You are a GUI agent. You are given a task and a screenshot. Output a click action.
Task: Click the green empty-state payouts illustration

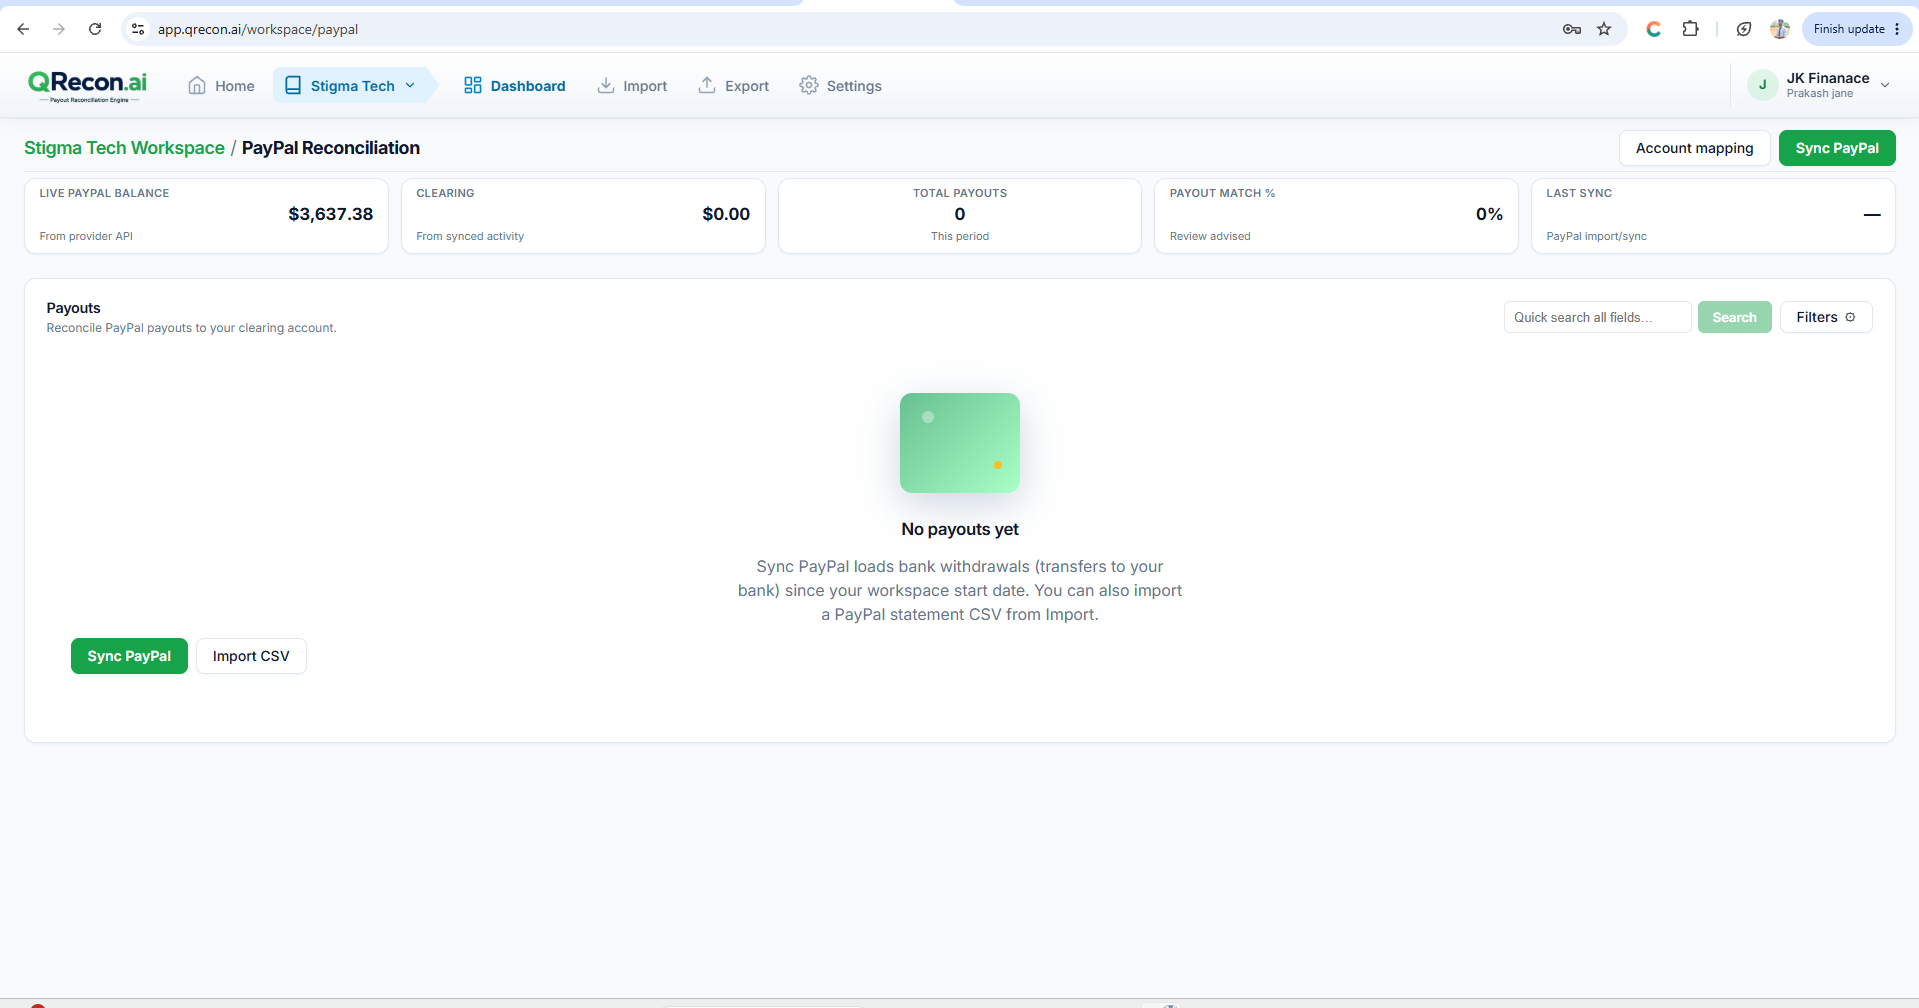960,443
